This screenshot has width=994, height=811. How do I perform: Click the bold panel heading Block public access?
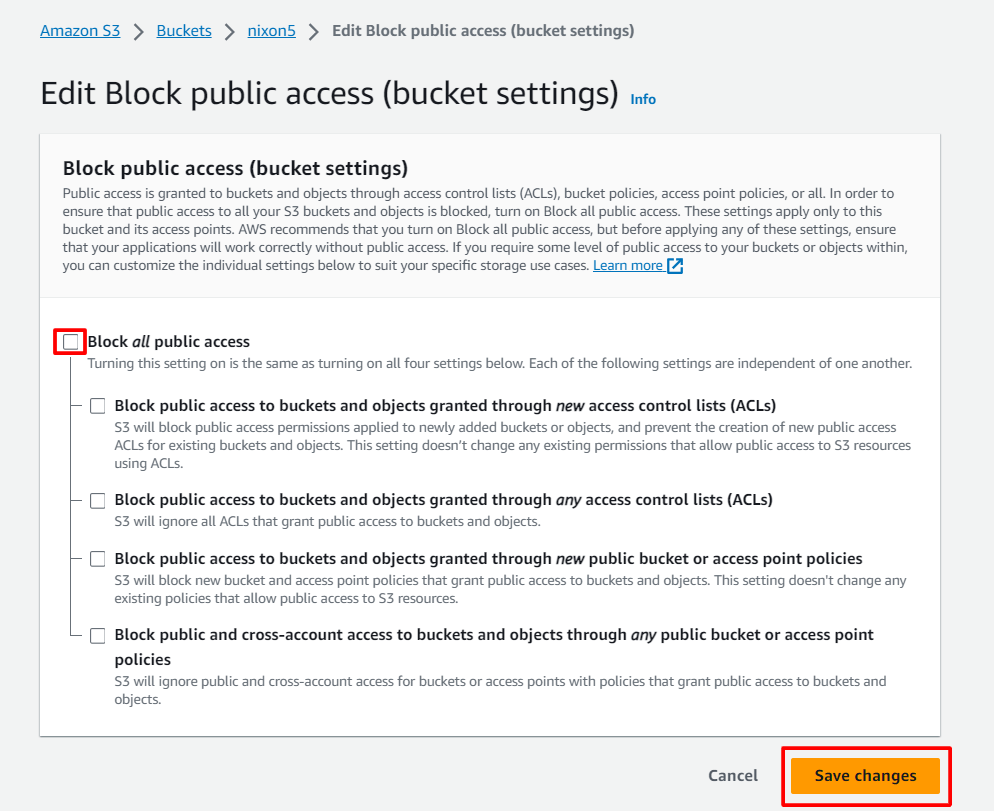(235, 167)
